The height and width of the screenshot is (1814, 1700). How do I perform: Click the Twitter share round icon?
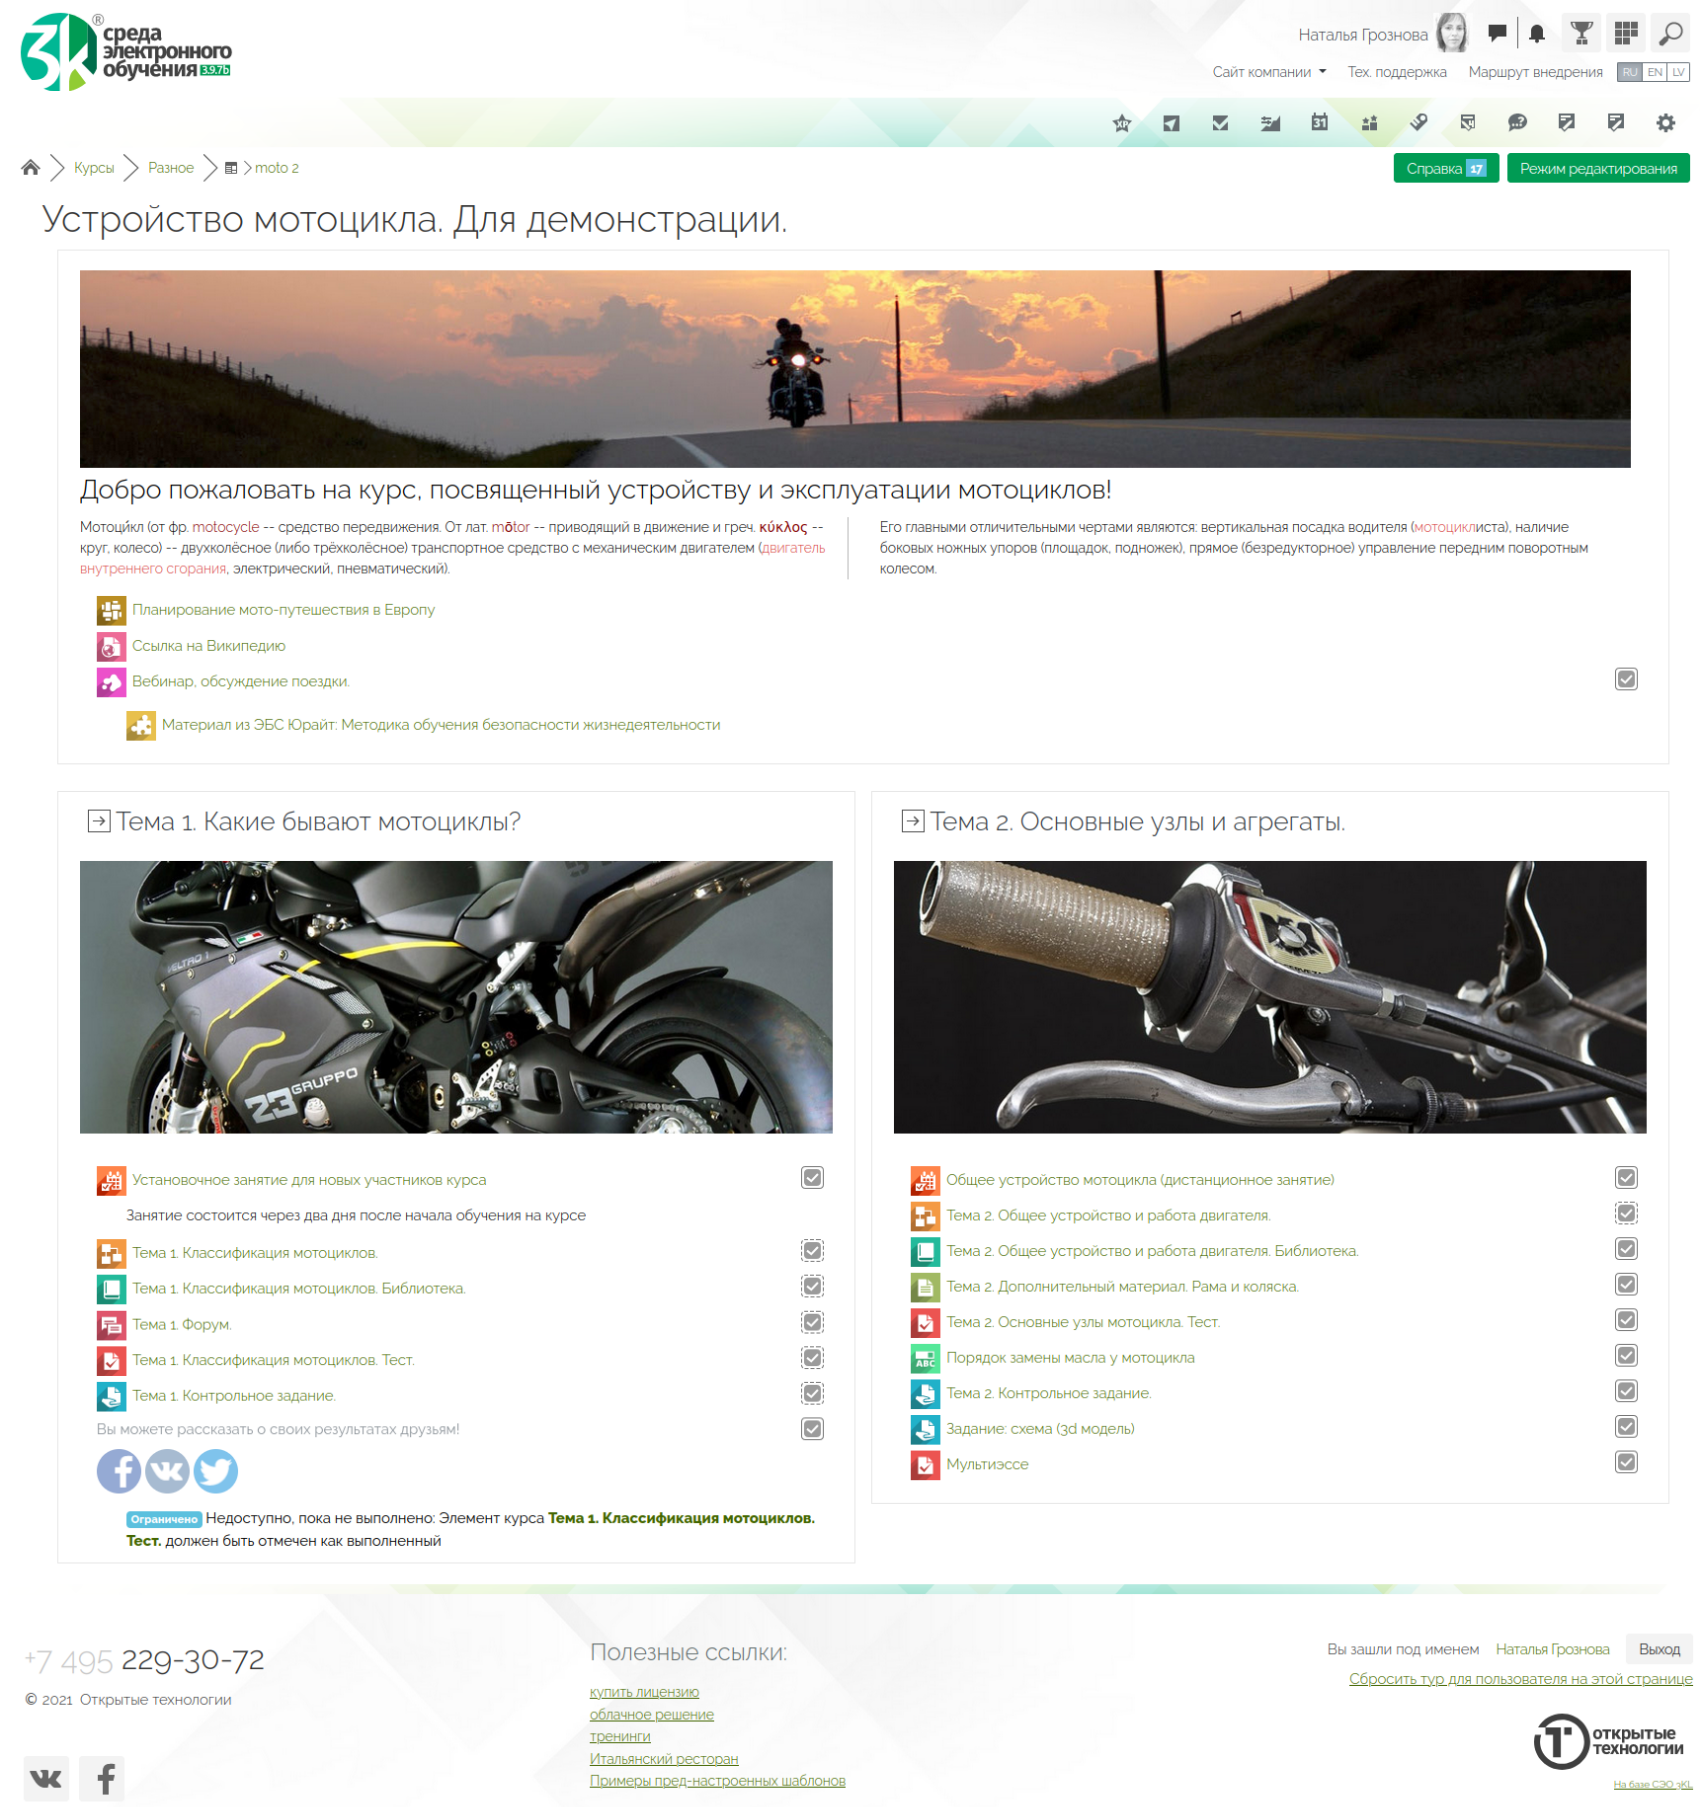(x=216, y=1471)
